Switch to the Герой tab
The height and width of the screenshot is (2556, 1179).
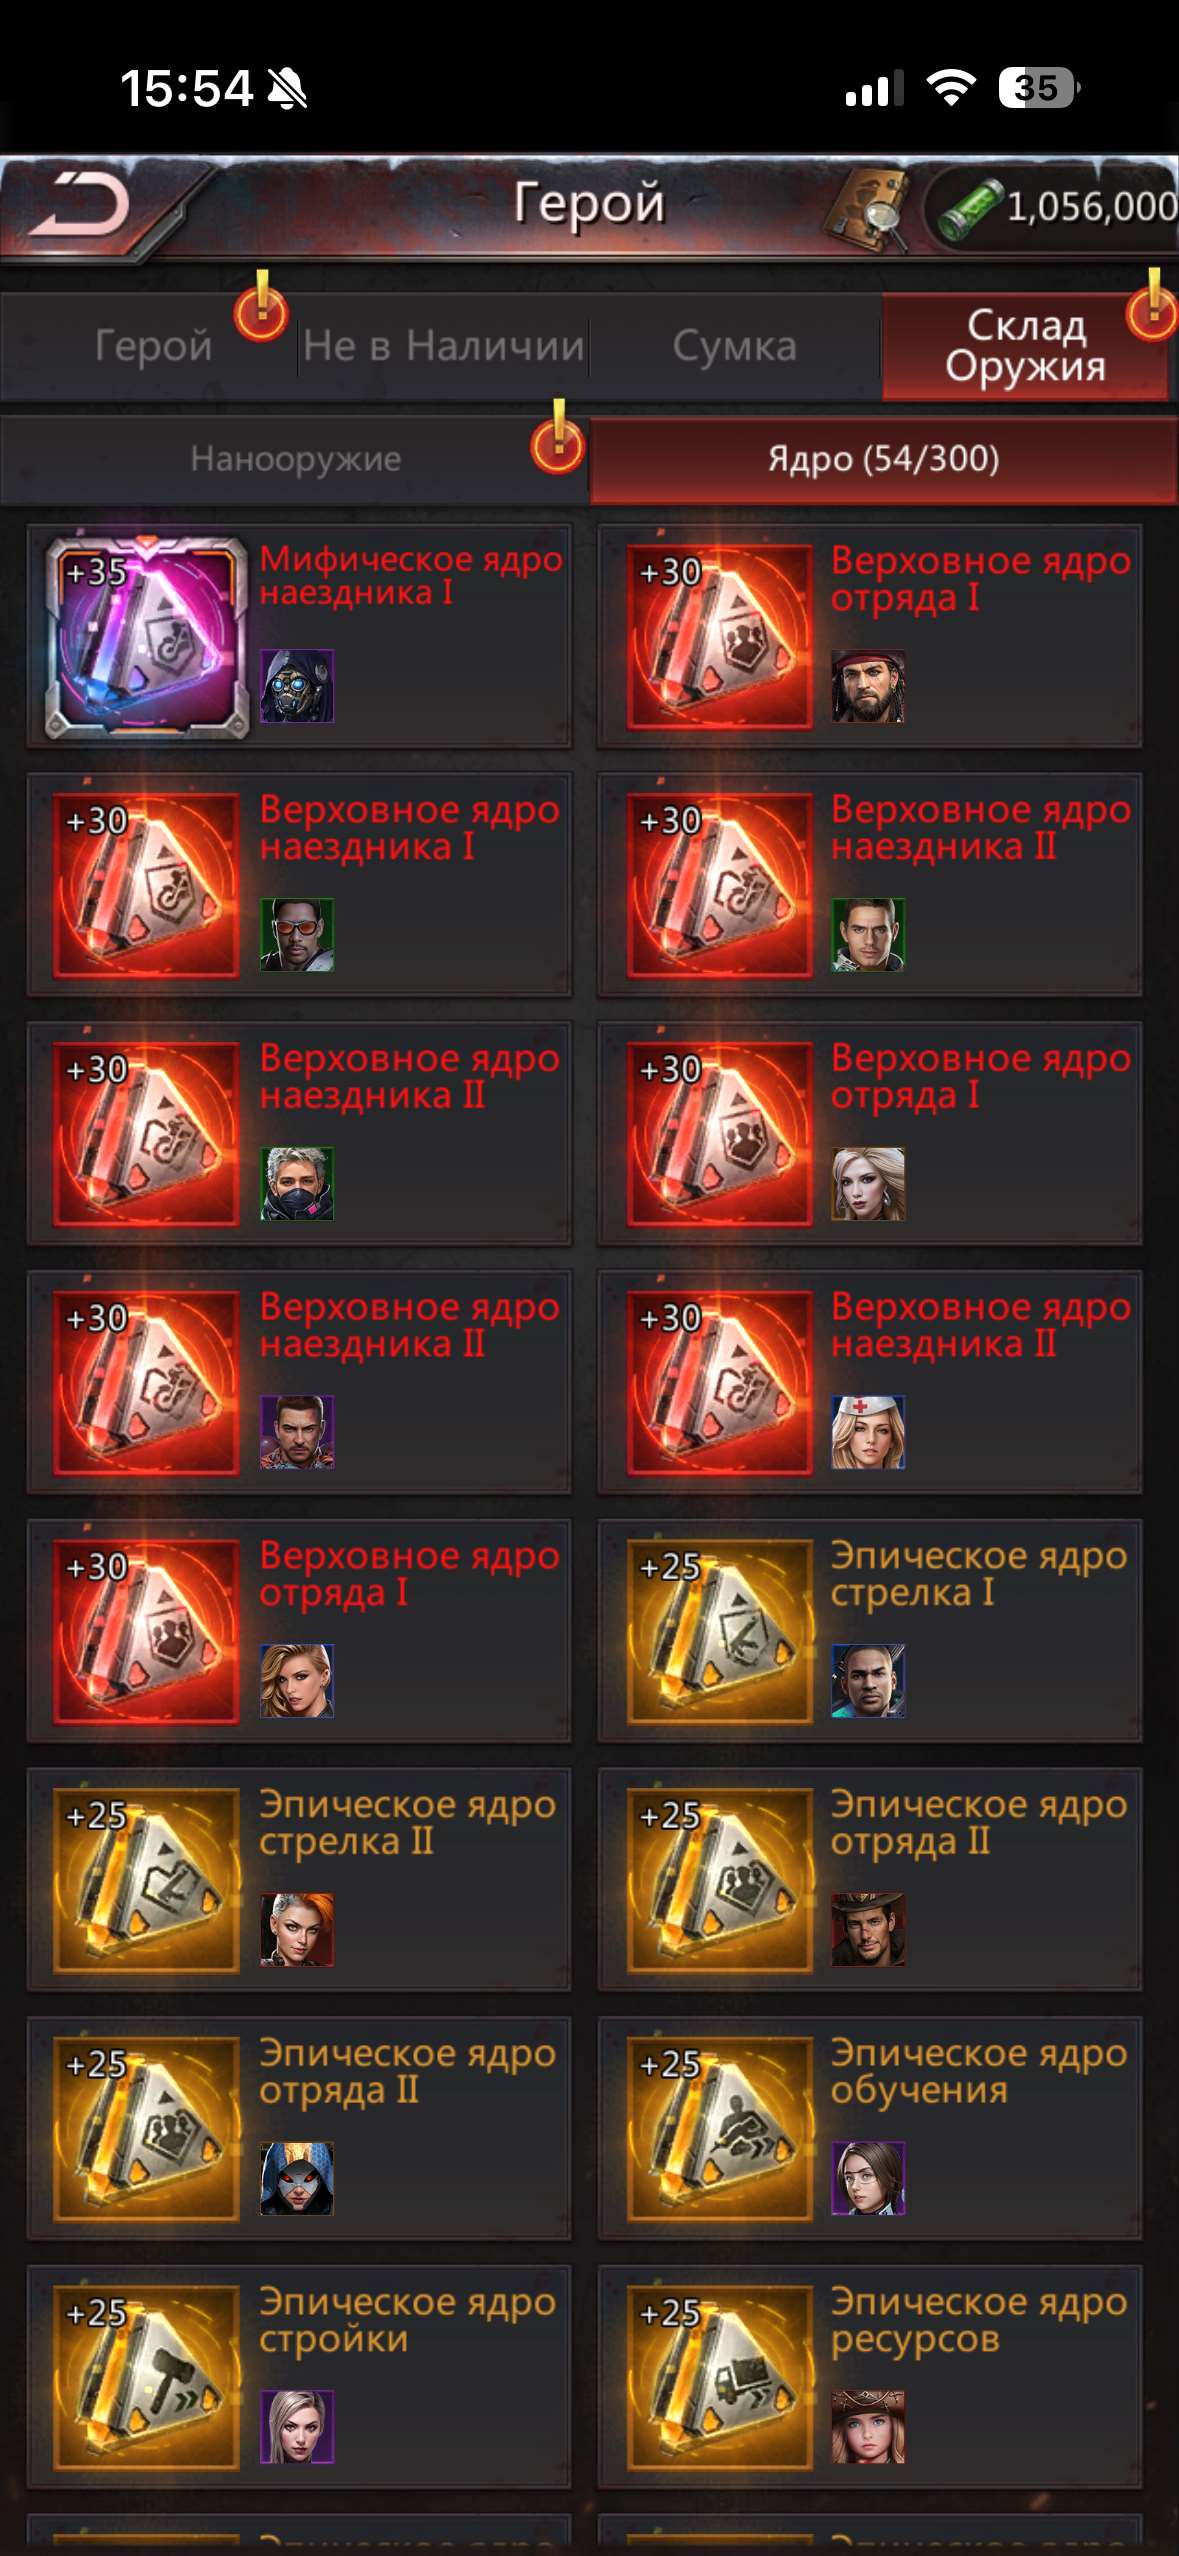(x=153, y=346)
